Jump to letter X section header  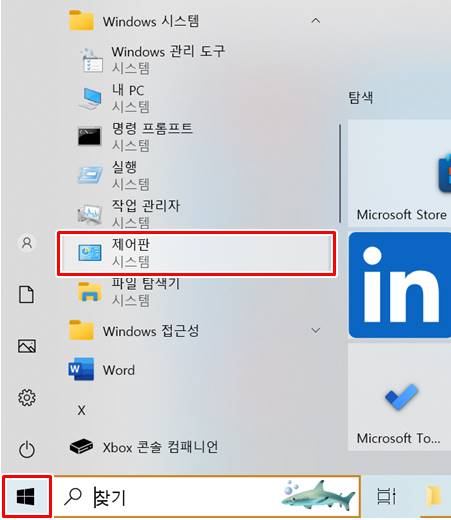[81, 410]
